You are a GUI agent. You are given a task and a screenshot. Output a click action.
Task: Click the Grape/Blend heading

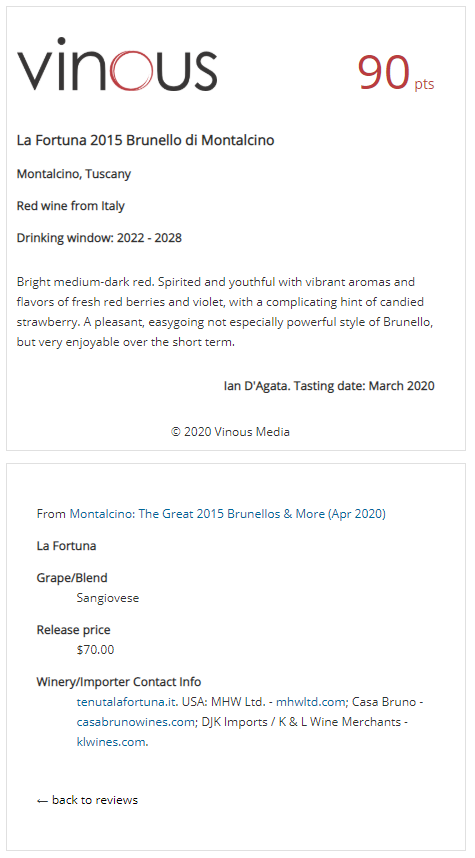point(72,578)
